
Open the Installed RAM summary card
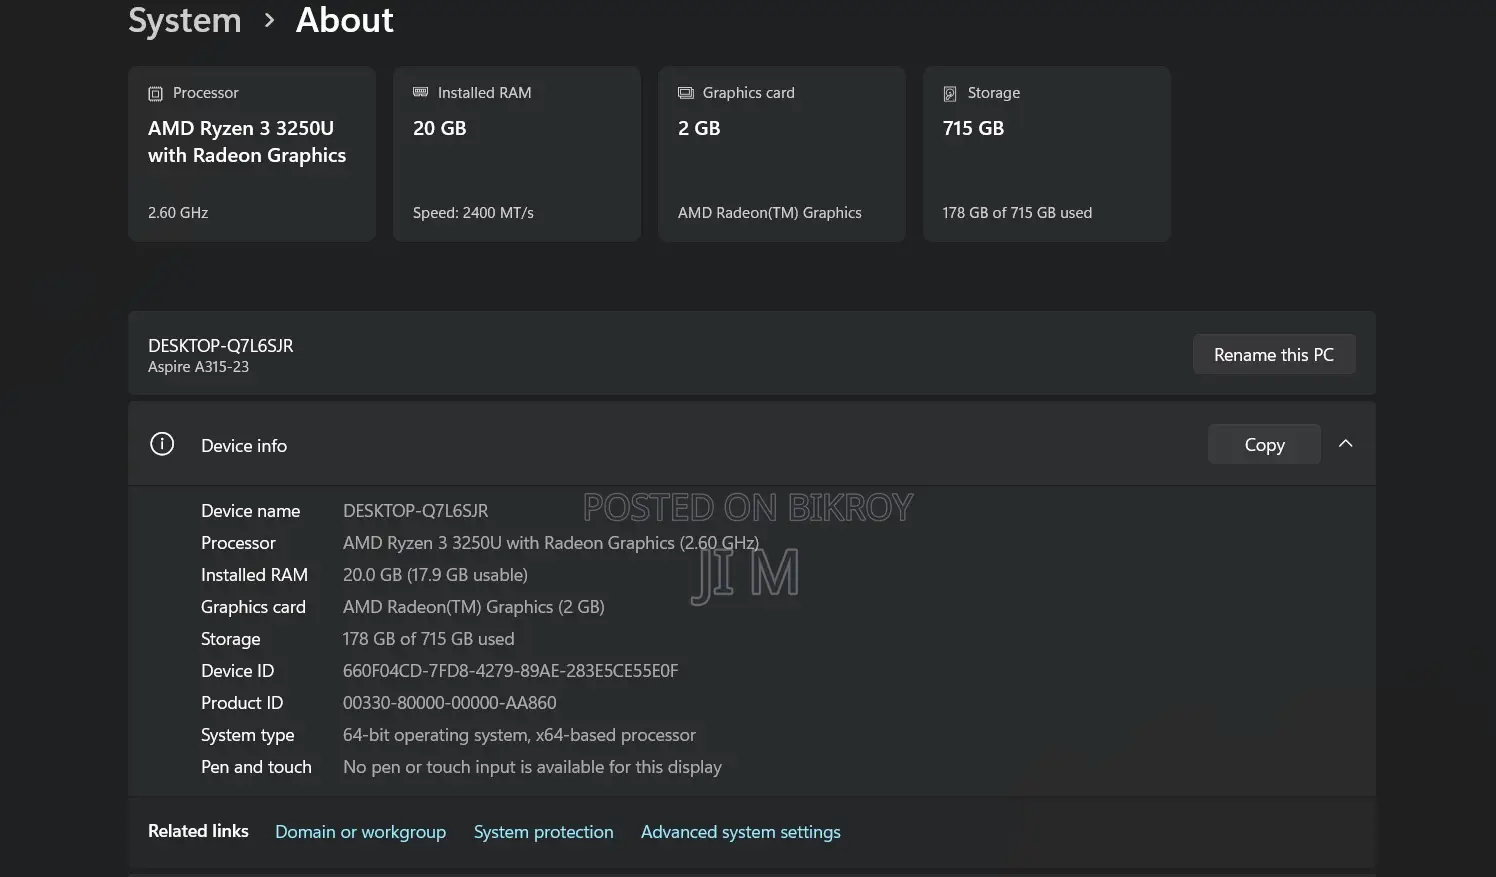tap(517, 154)
